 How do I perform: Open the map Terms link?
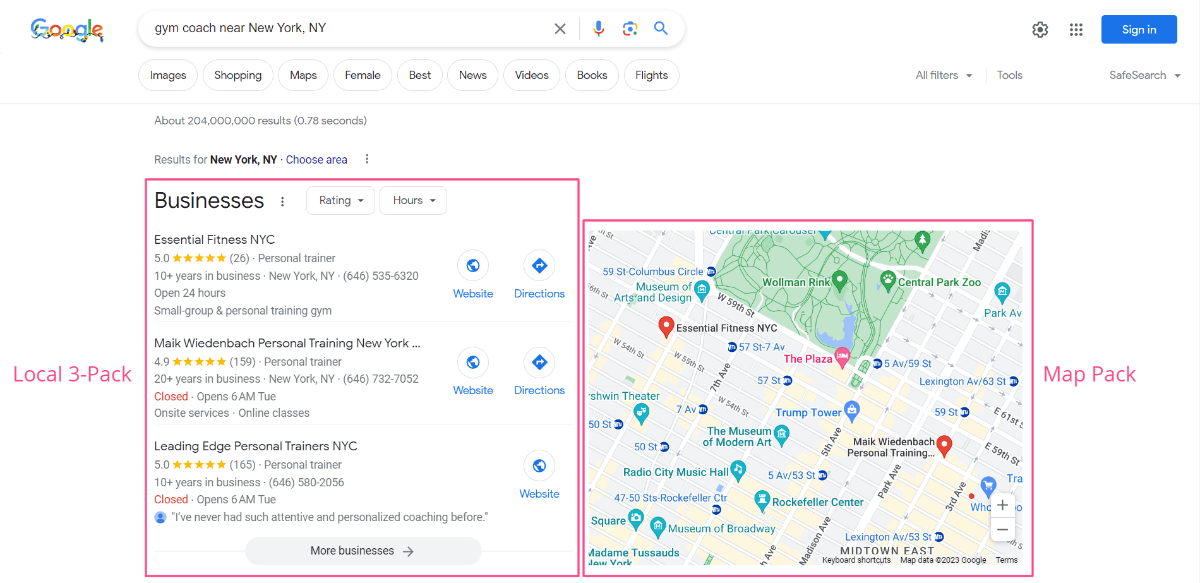click(x=1006, y=560)
